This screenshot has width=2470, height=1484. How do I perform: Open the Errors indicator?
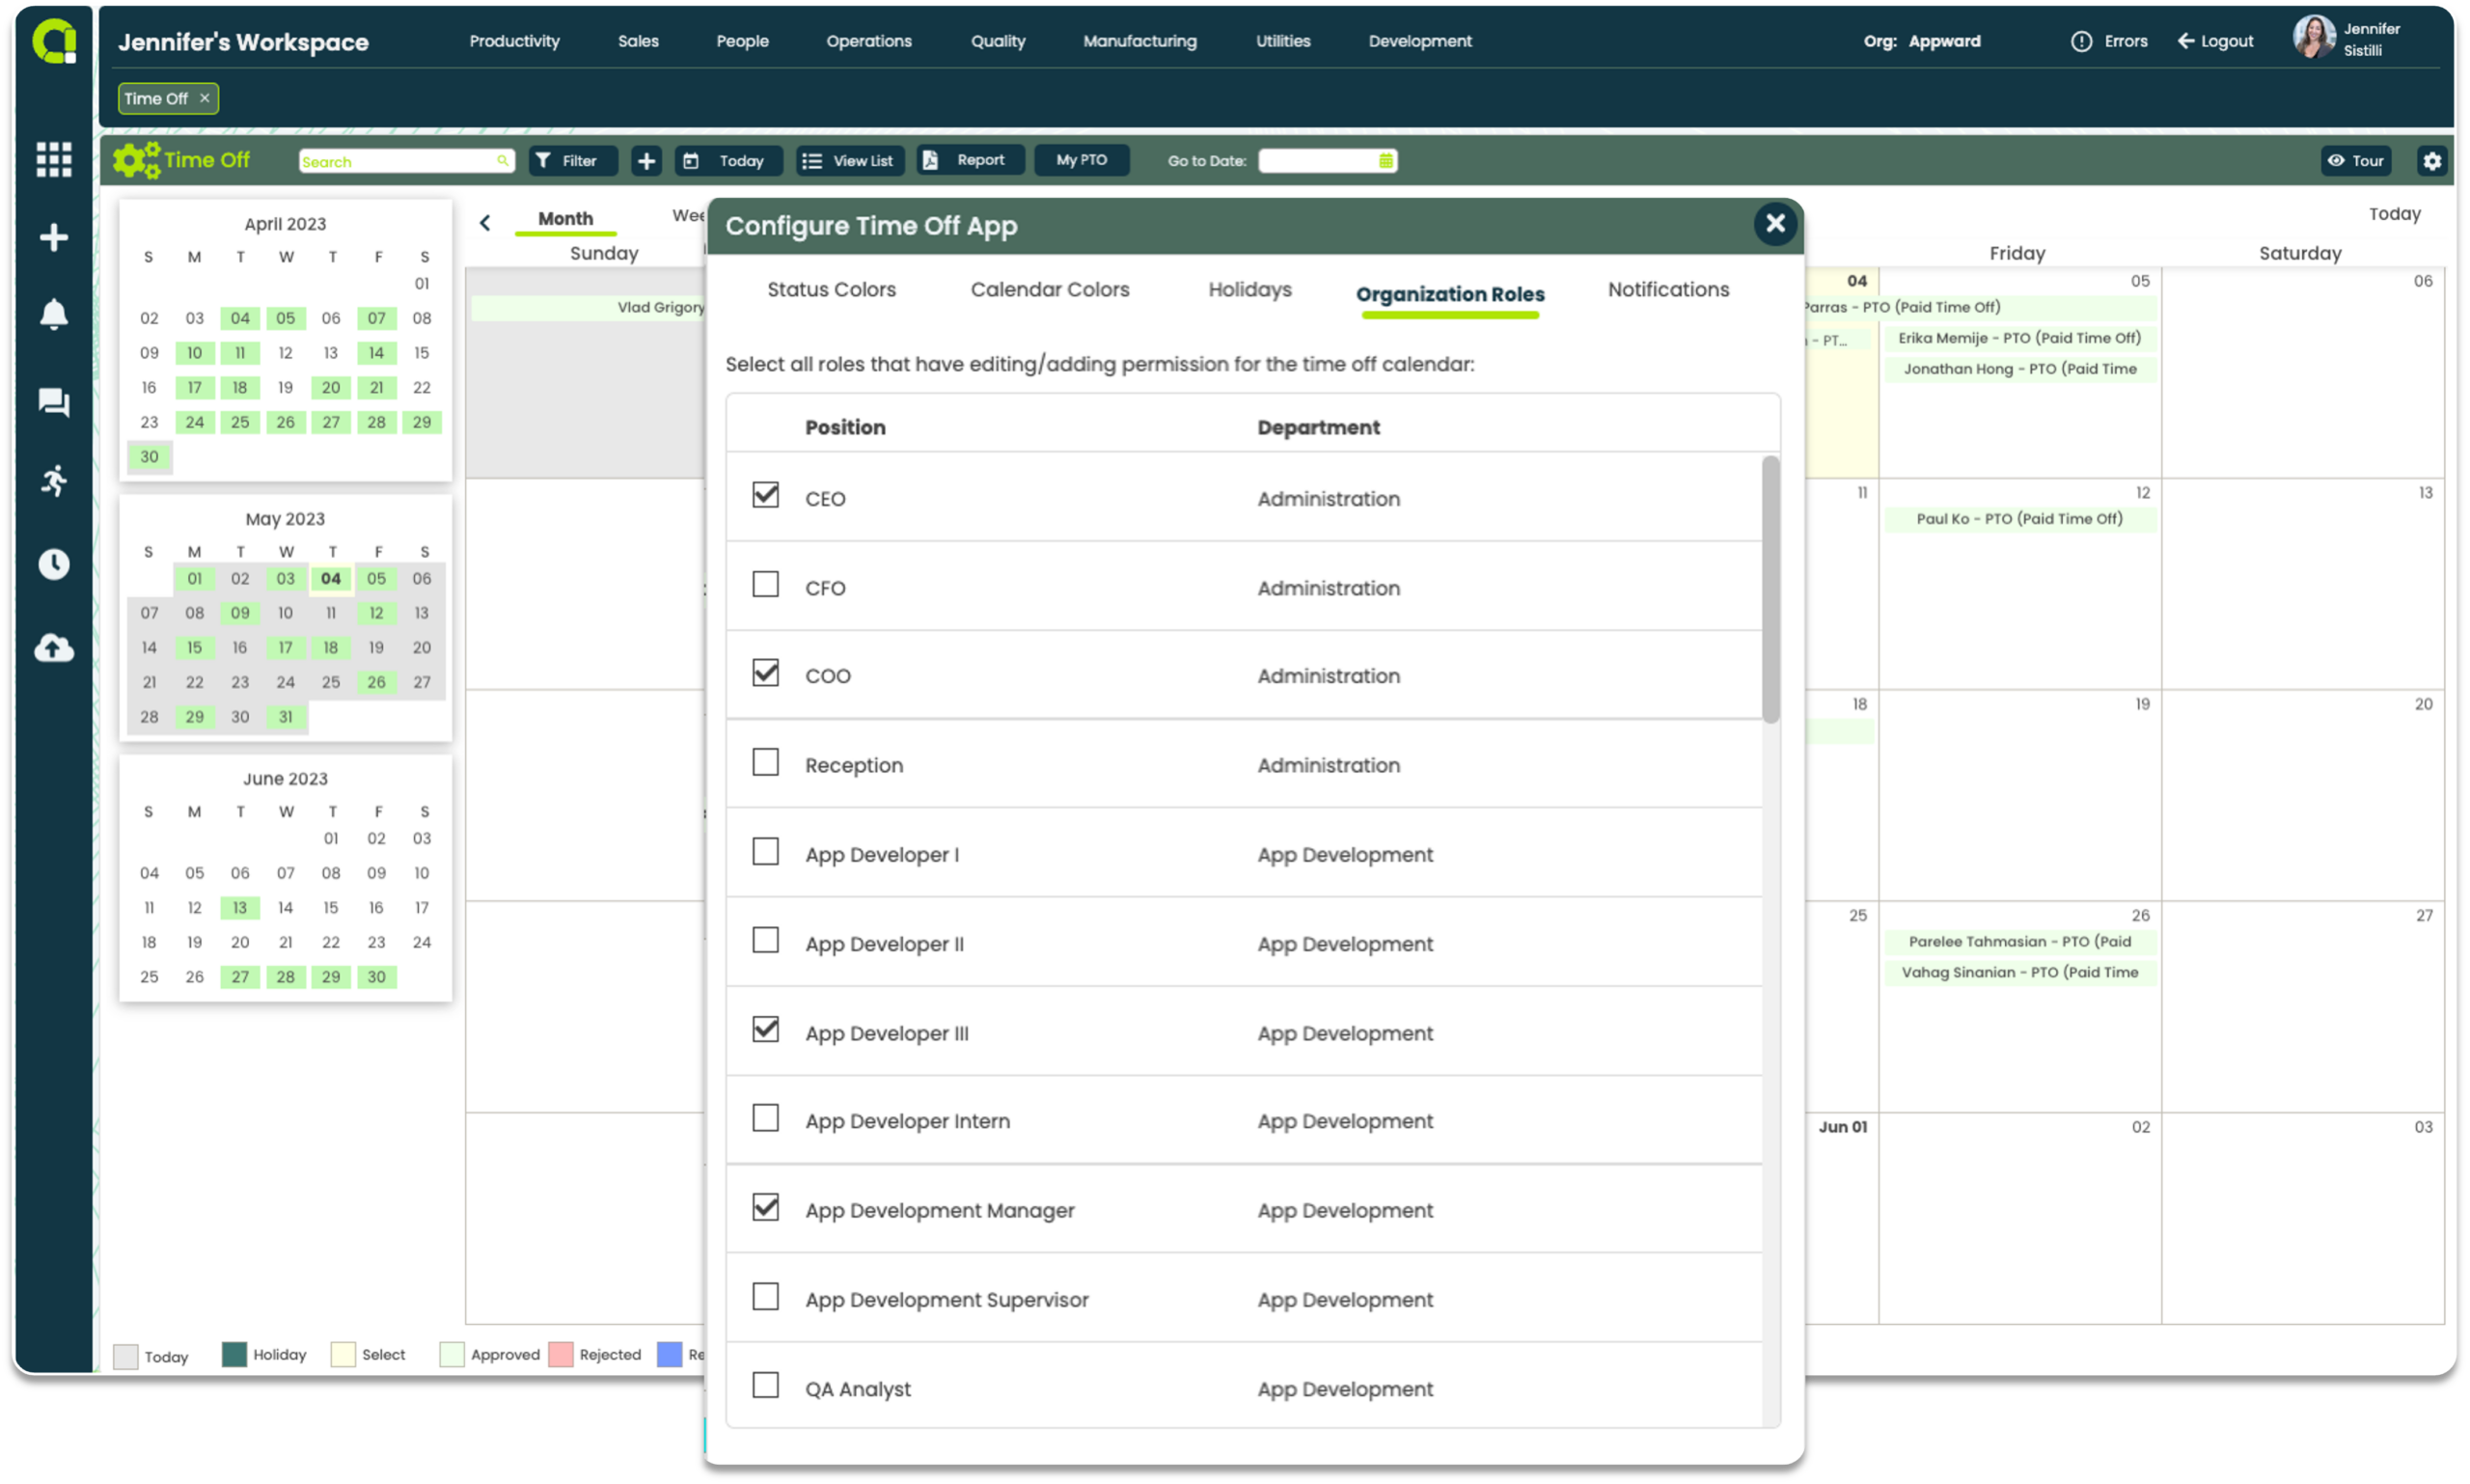coord(2109,41)
